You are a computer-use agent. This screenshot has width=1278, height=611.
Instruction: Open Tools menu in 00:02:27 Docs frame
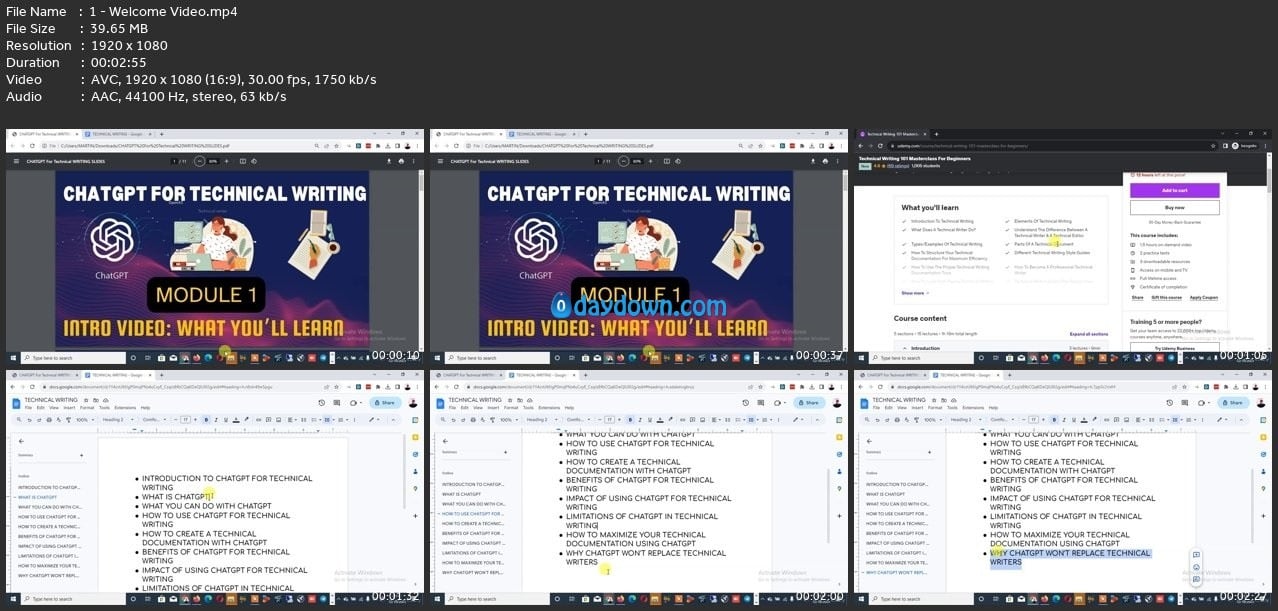[952, 408]
